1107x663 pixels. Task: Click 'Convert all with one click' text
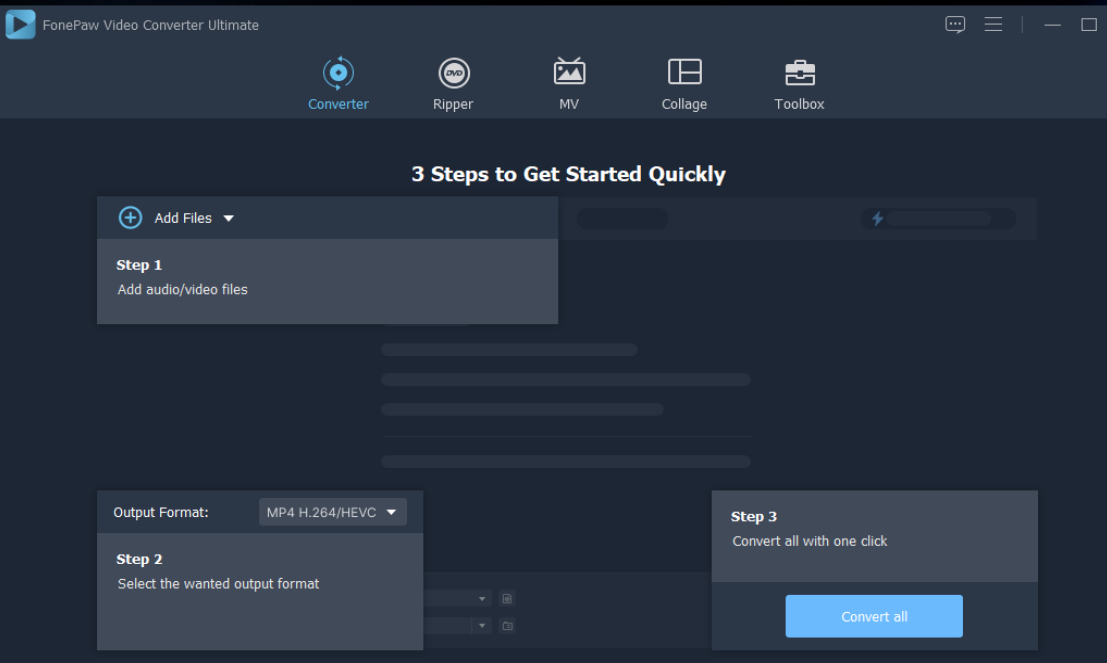tap(810, 541)
